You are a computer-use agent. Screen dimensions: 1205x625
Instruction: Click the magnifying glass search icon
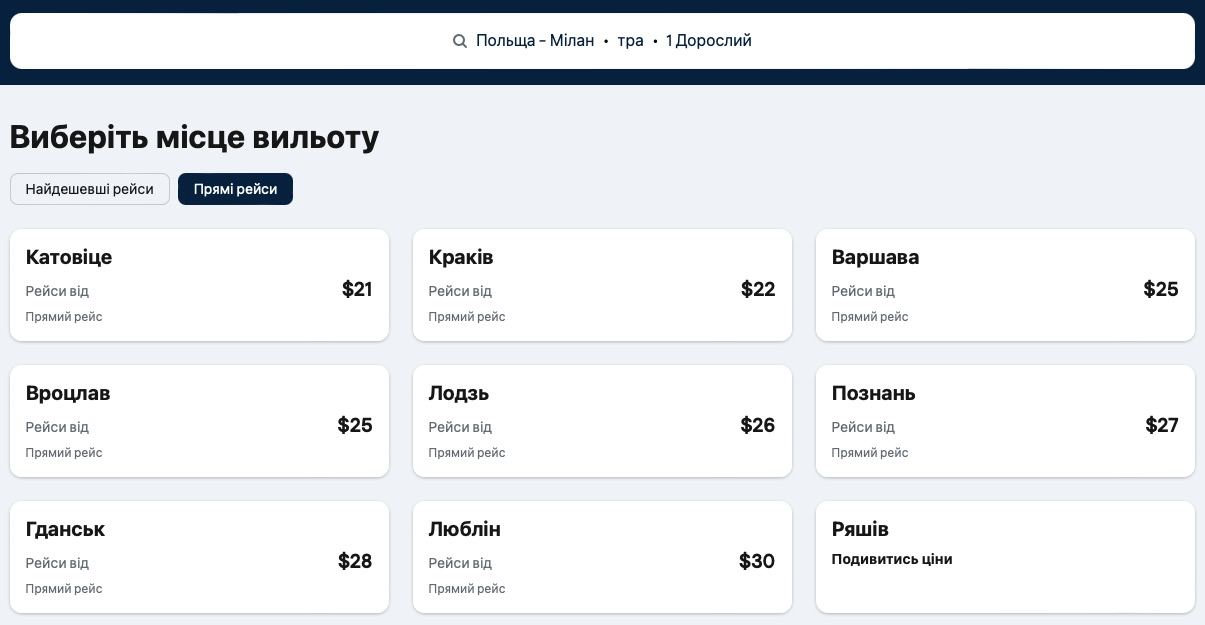click(460, 40)
